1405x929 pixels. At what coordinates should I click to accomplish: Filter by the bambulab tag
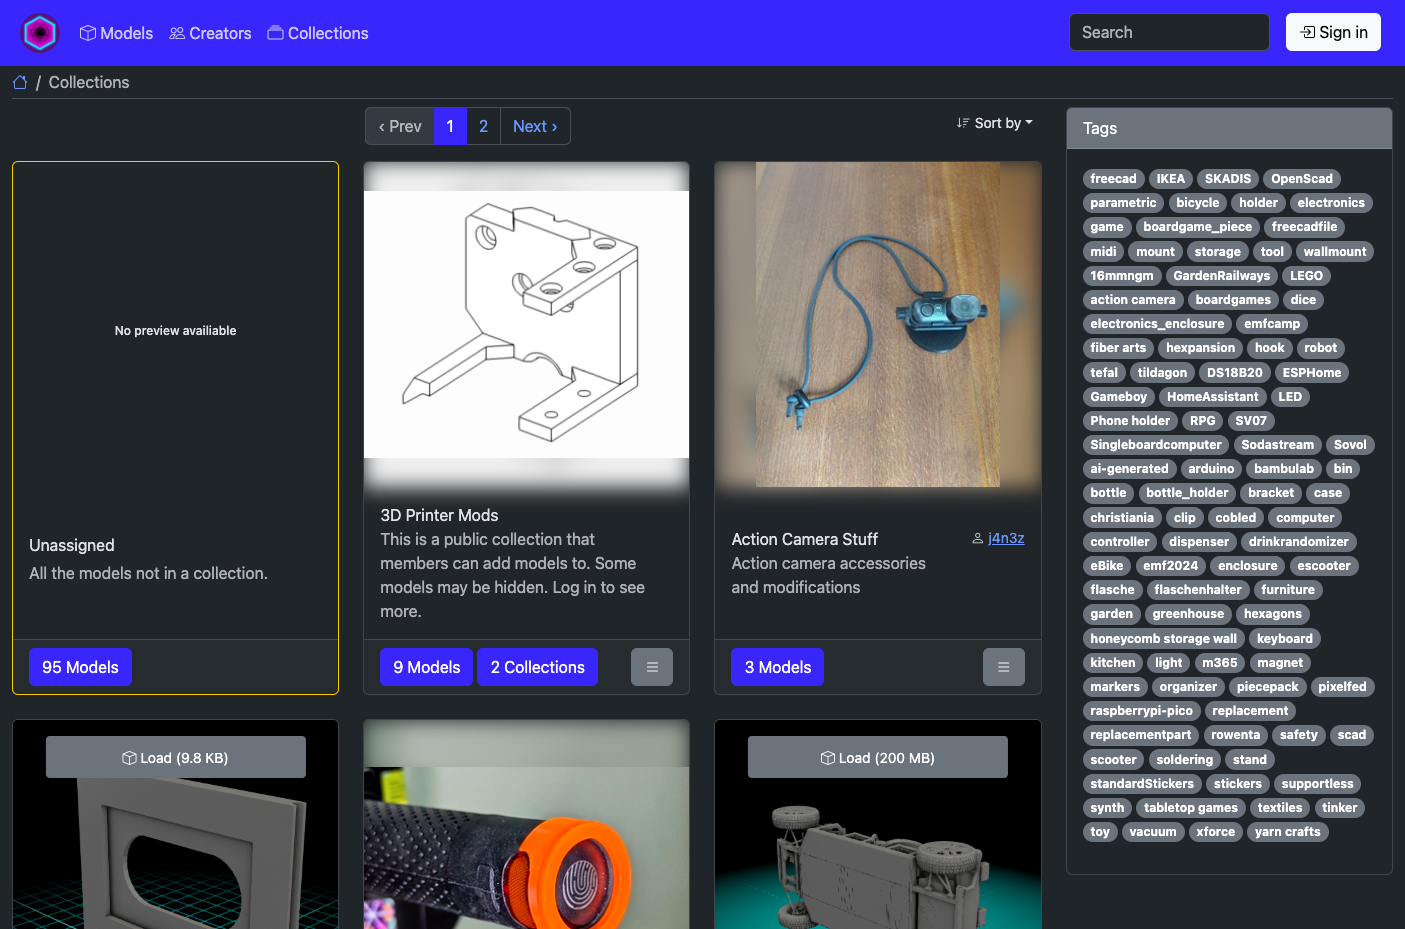click(x=1284, y=469)
